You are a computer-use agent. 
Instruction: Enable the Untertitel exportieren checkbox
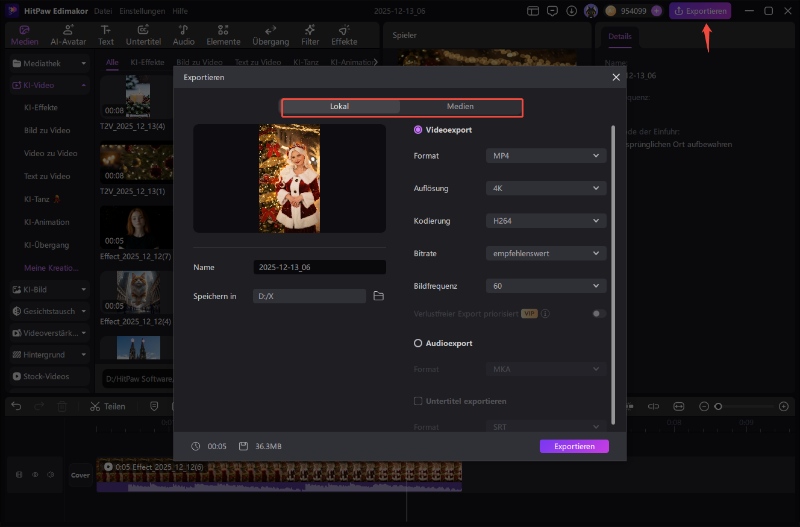tap(418, 401)
